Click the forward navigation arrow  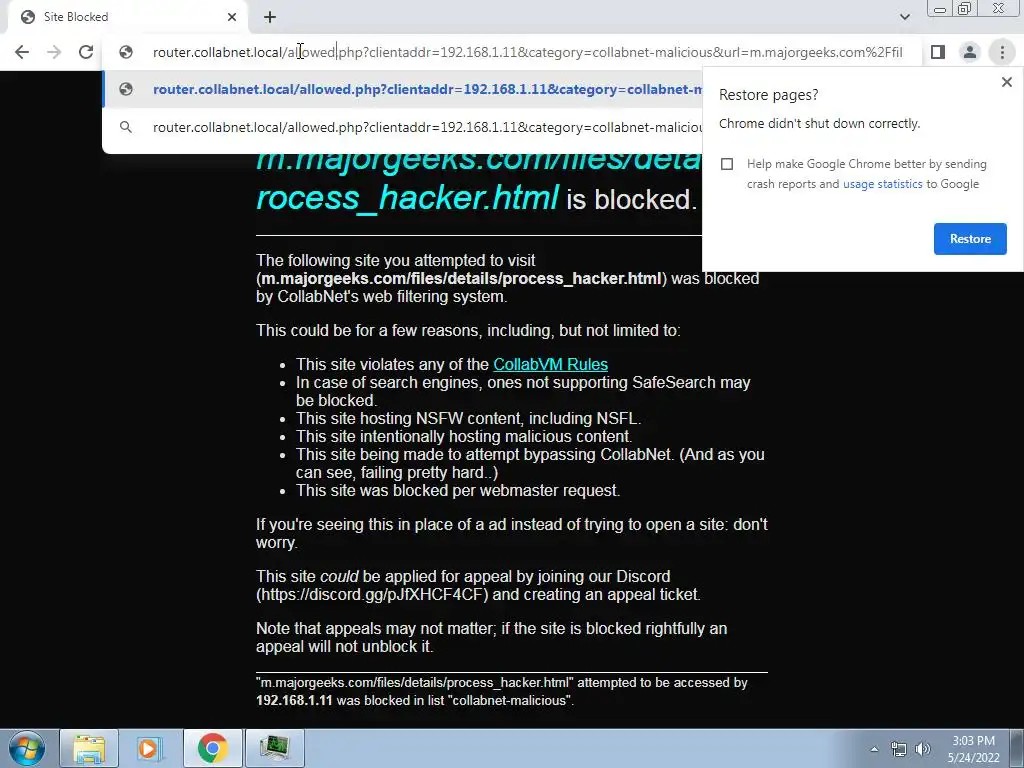[54, 52]
